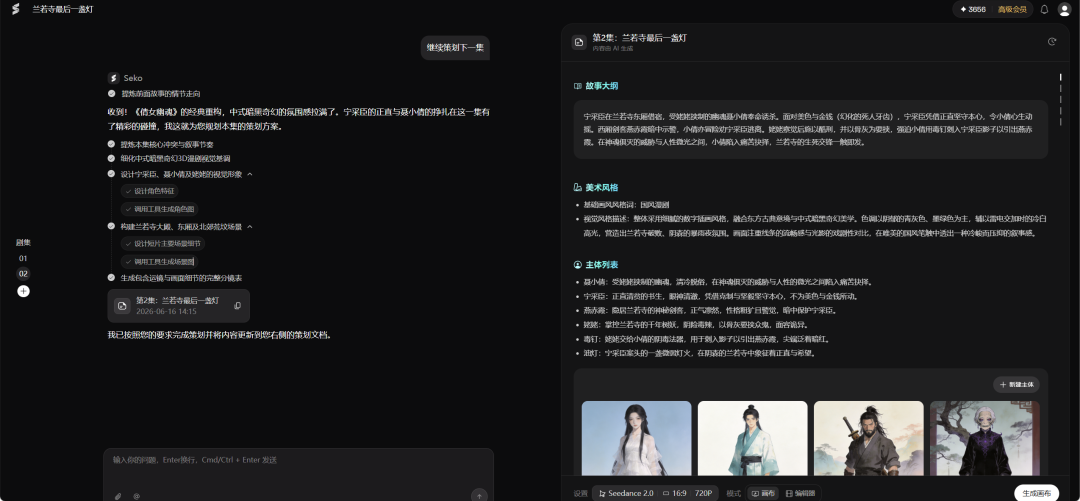Collapse 构建兰若寺大殿 step chevron
The height and width of the screenshot is (501, 1080).
click(250, 227)
